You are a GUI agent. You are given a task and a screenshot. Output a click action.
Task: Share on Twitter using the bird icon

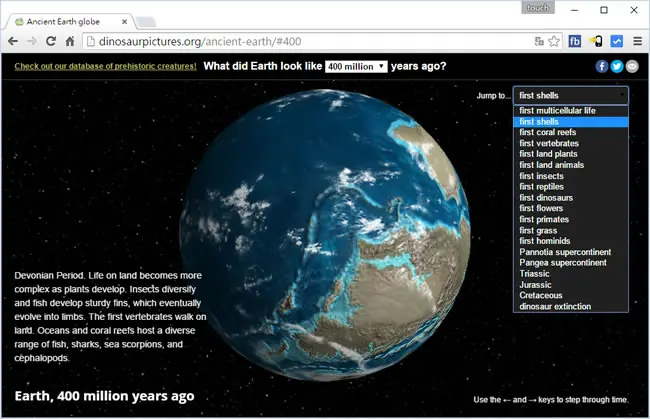click(x=617, y=66)
